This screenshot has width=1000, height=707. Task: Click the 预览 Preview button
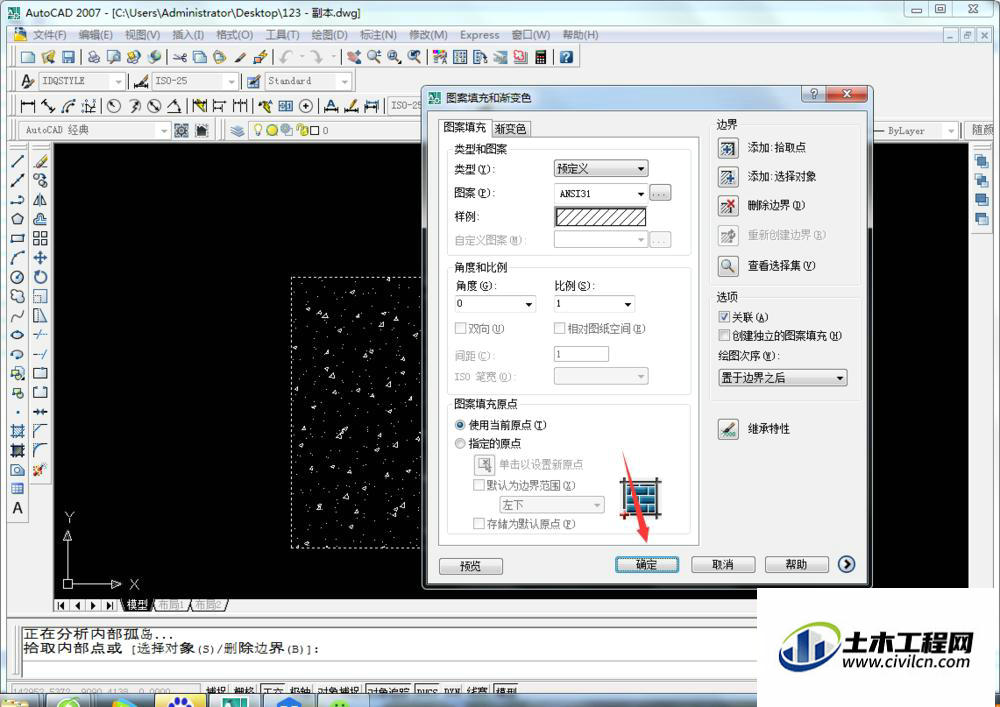point(471,566)
